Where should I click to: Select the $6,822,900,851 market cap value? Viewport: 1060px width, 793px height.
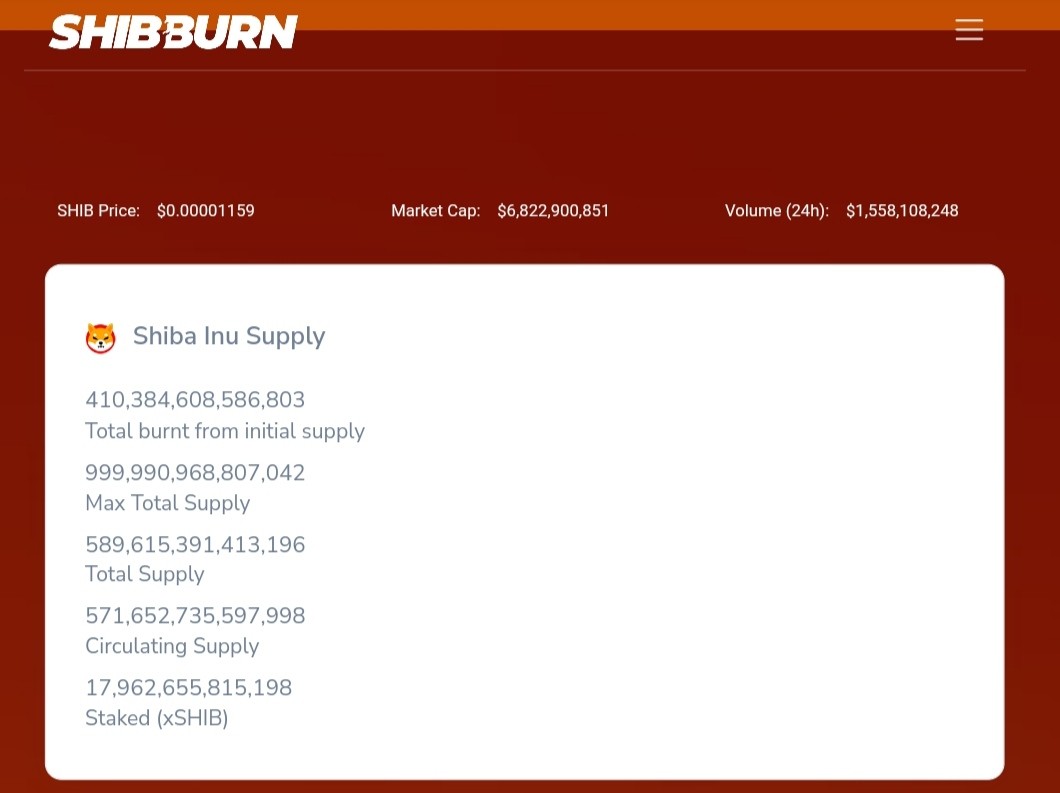pyautogui.click(x=553, y=210)
